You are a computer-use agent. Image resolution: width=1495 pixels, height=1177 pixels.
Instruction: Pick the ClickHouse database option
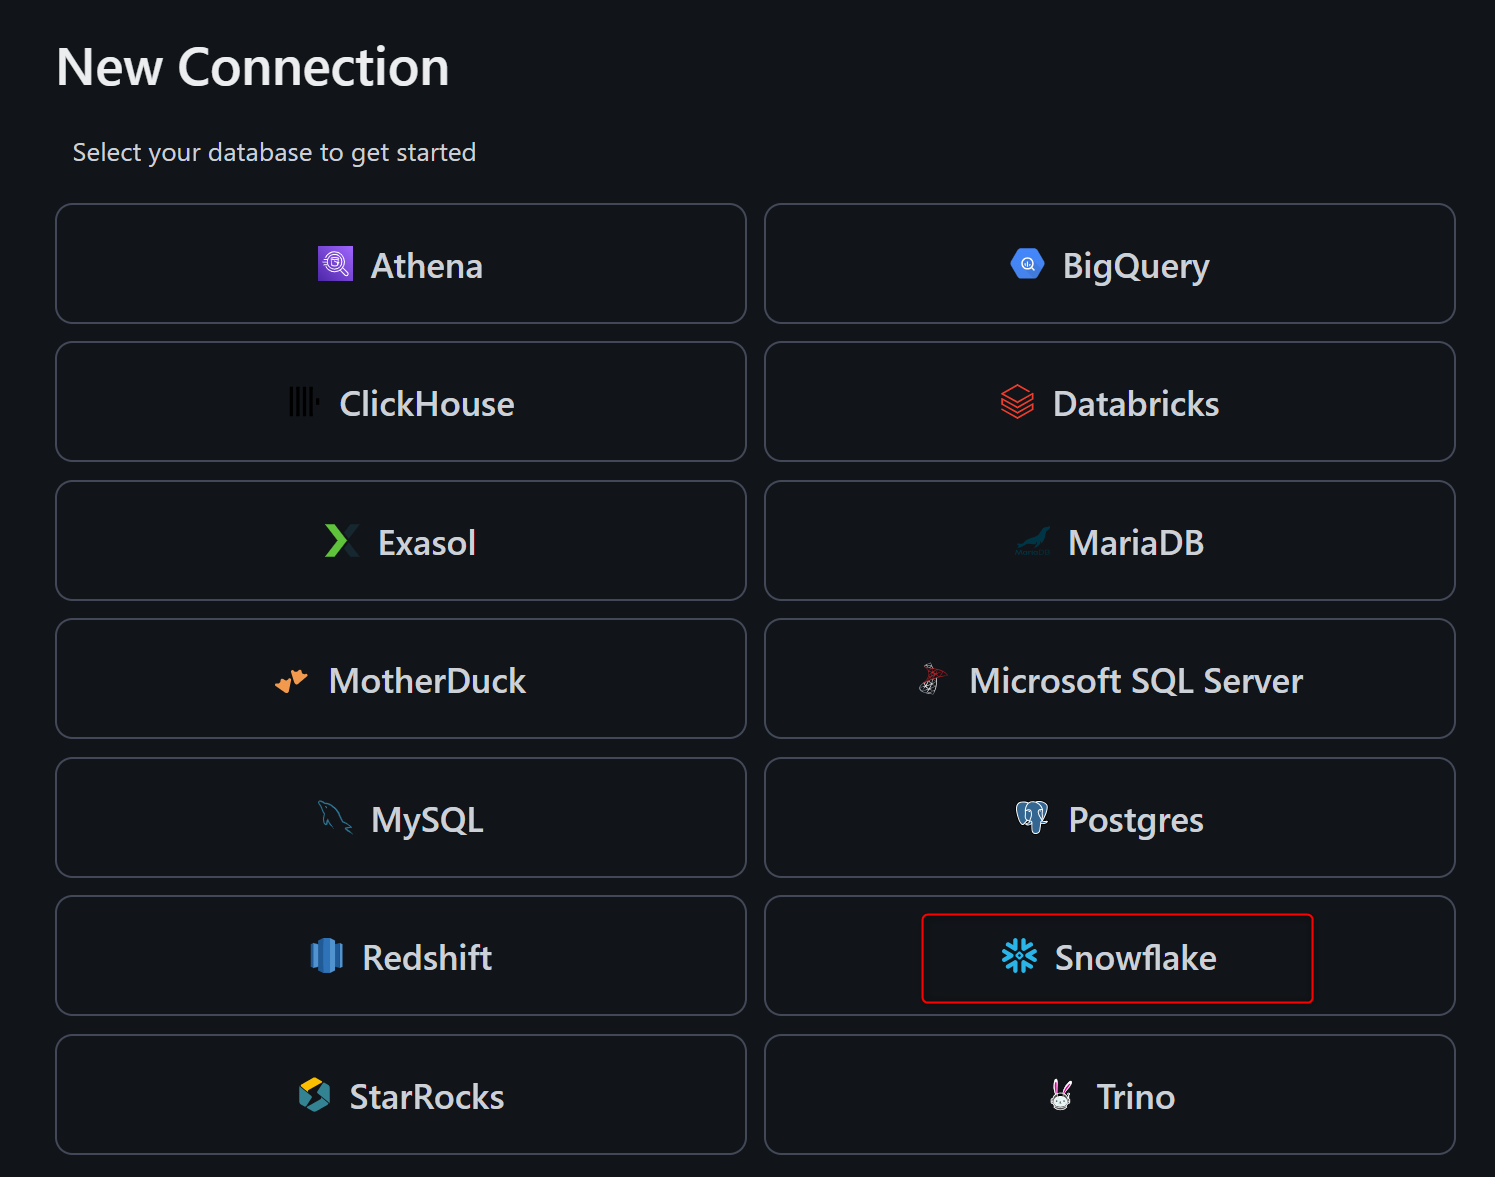pyautogui.click(x=401, y=402)
